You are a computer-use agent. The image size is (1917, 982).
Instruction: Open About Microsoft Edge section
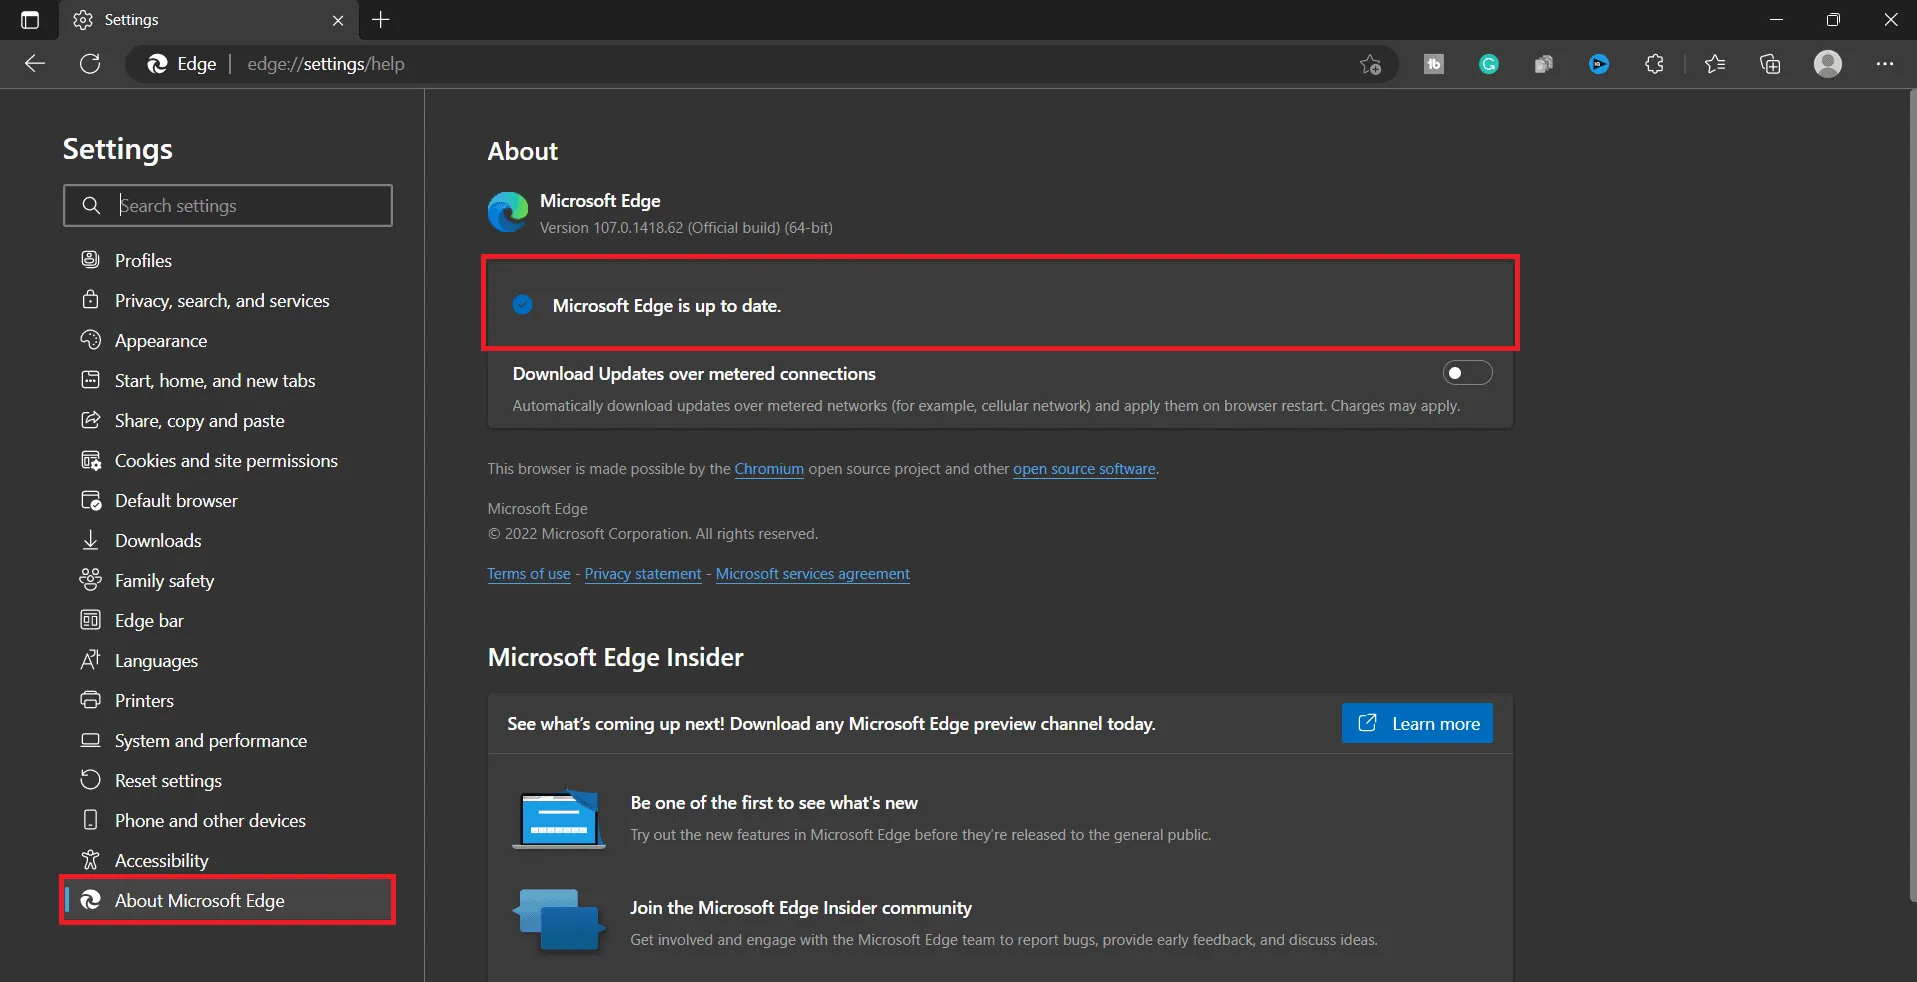(x=228, y=900)
